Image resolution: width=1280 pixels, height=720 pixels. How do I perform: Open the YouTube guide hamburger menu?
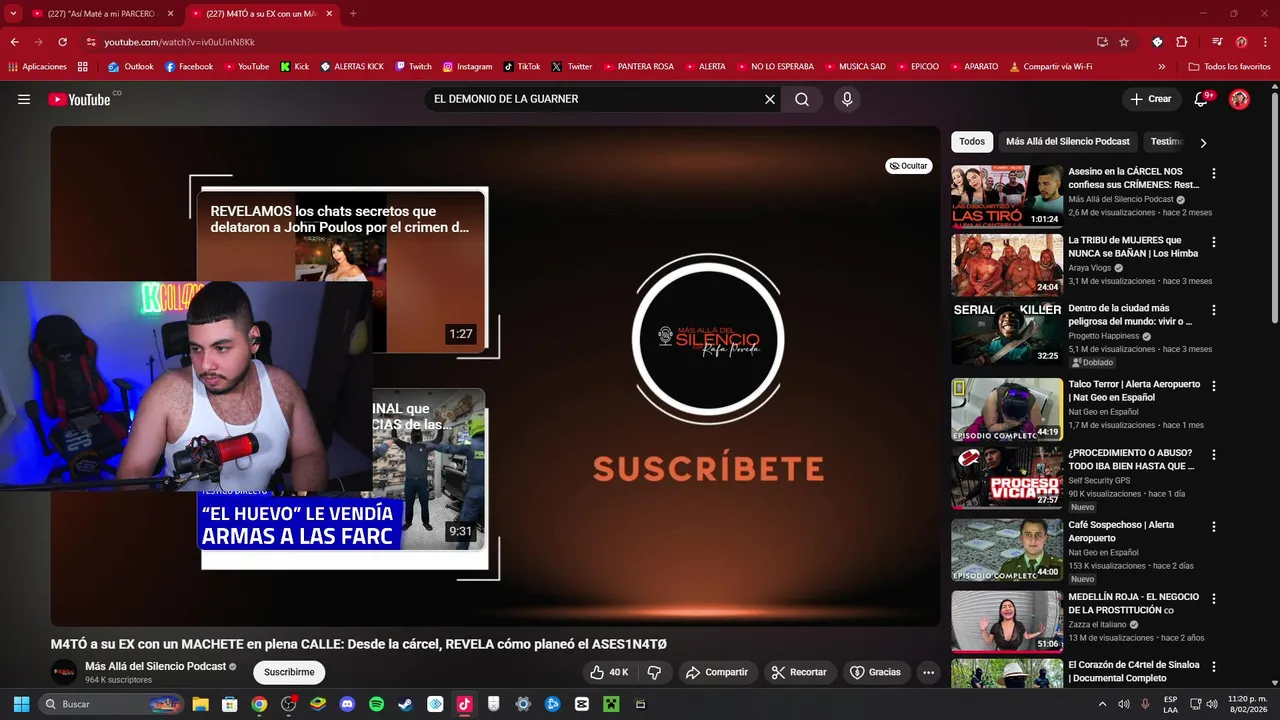pos(24,99)
